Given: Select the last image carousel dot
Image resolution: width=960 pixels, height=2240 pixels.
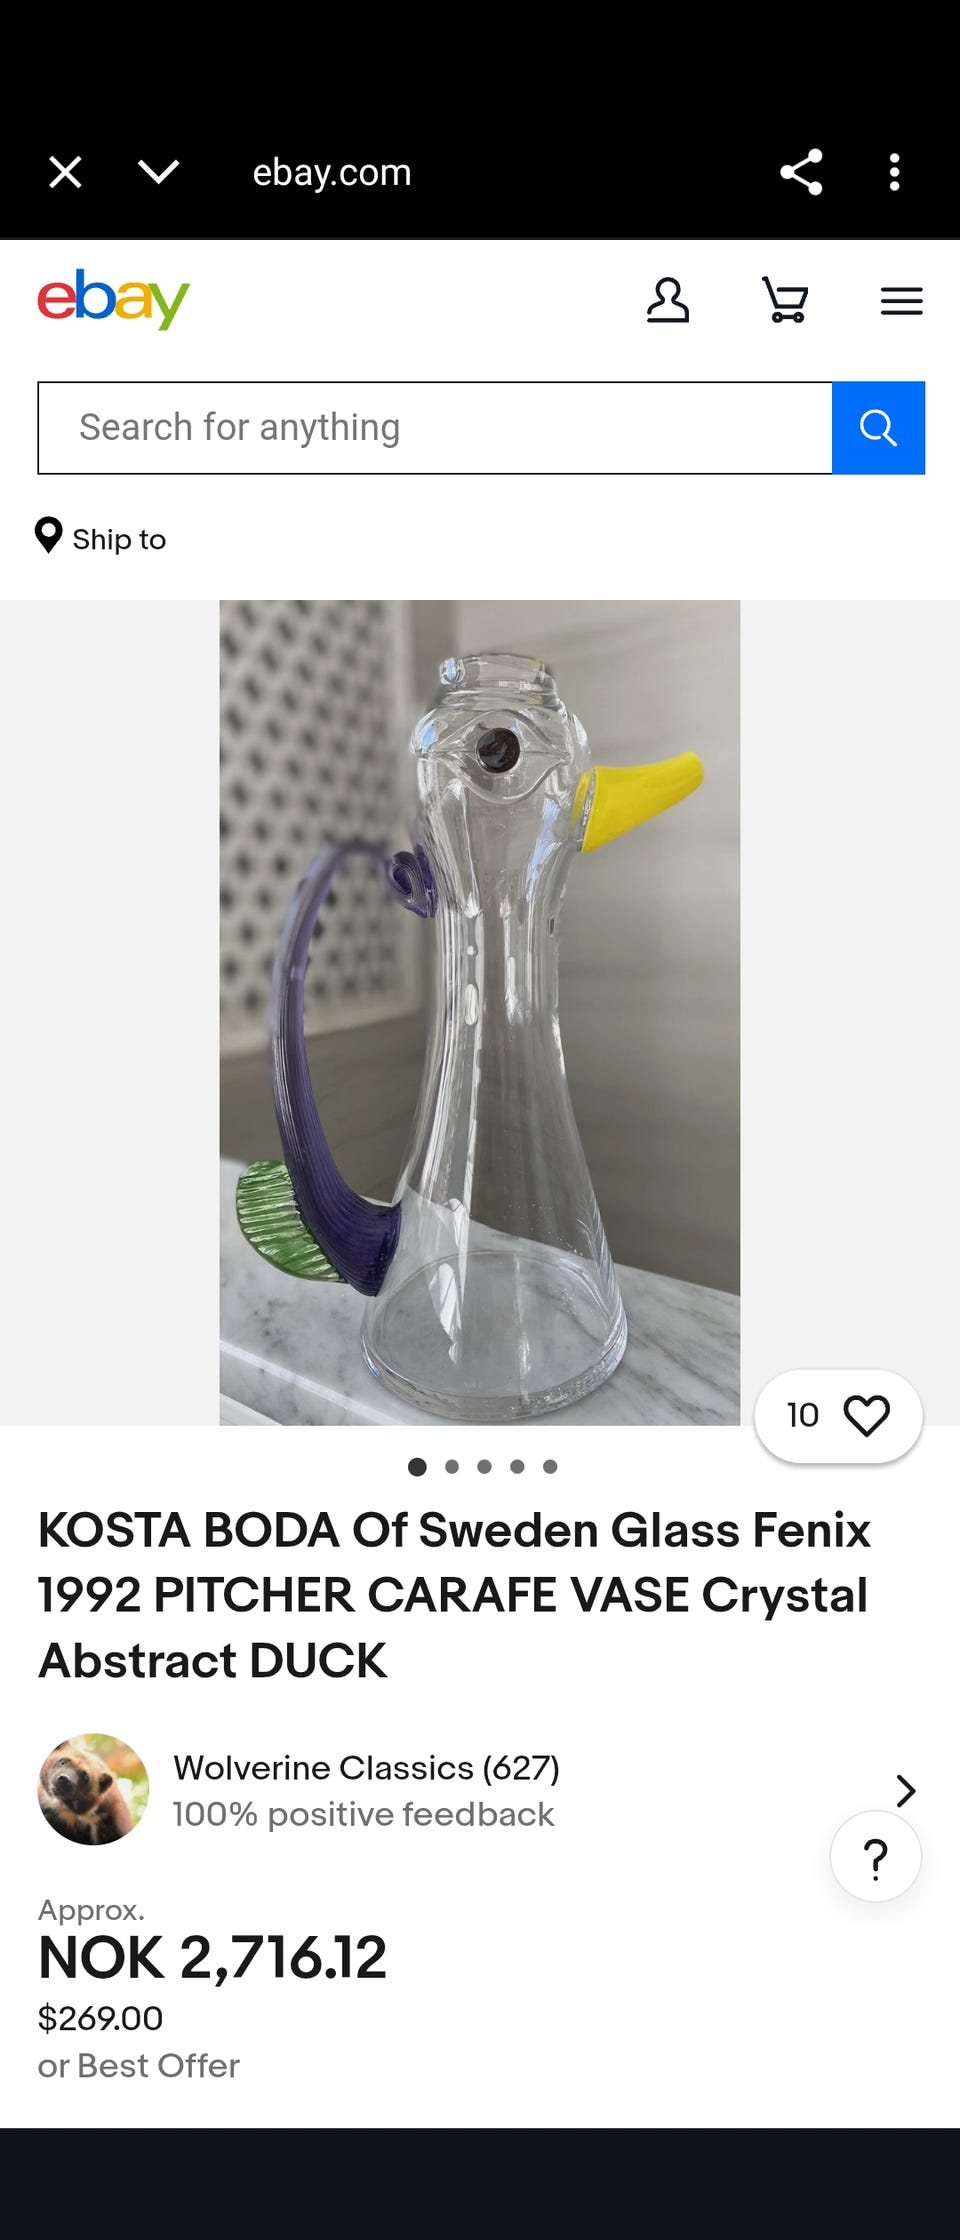Looking at the screenshot, I should pyautogui.click(x=550, y=1467).
